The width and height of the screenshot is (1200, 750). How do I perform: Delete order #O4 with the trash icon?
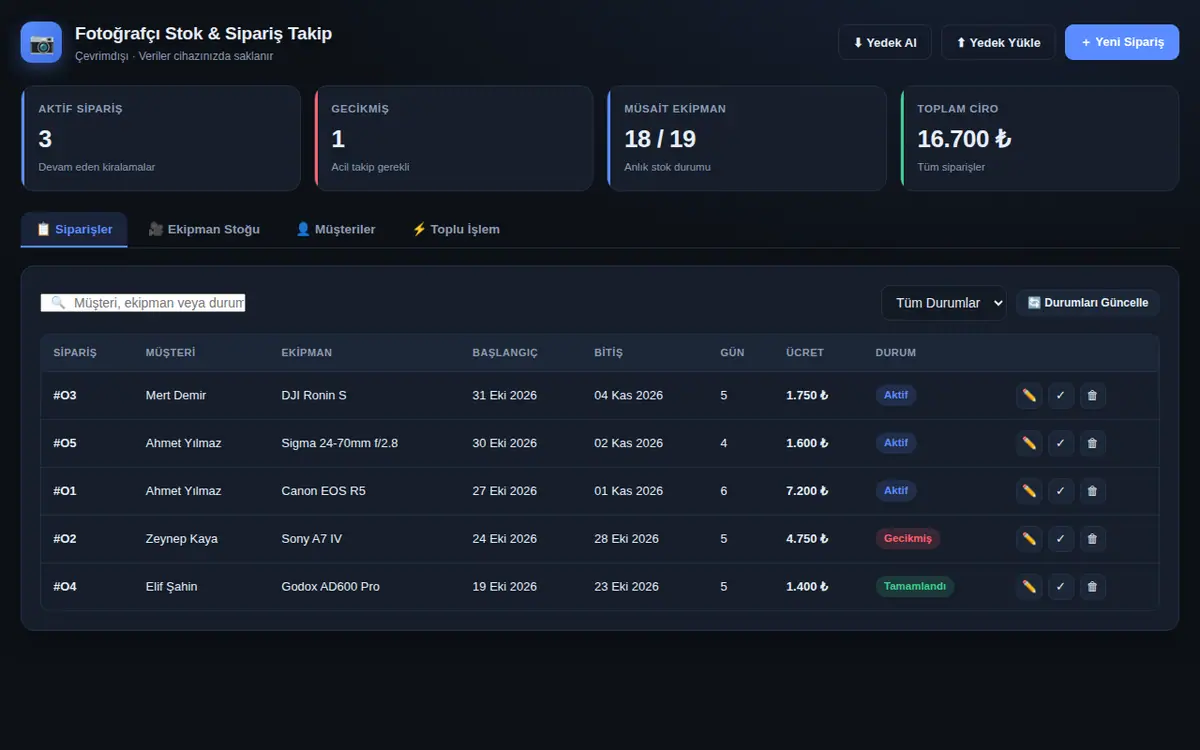click(1092, 587)
